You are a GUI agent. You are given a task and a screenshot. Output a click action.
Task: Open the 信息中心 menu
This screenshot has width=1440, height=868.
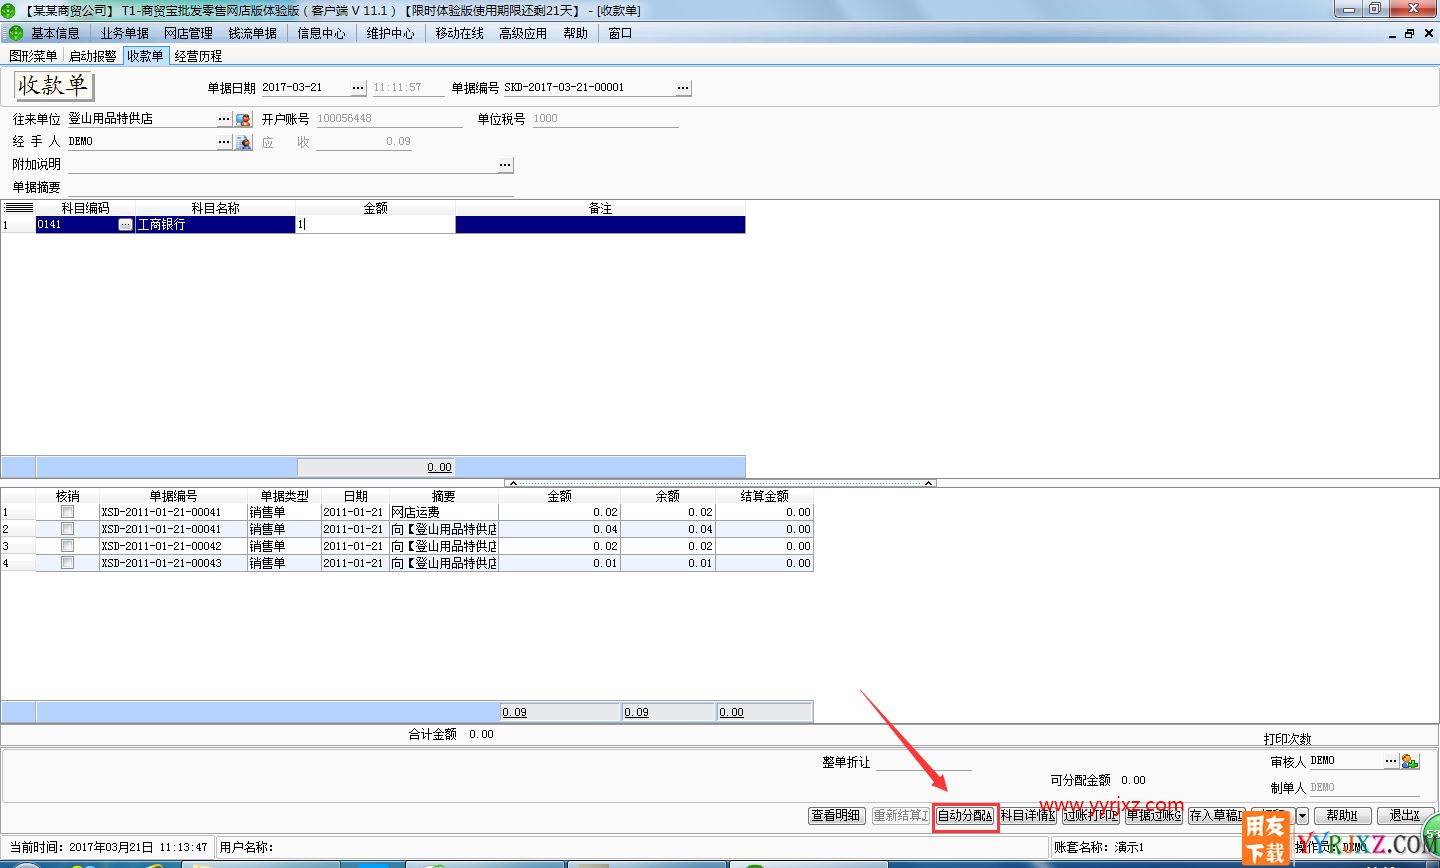tap(322, 33)
